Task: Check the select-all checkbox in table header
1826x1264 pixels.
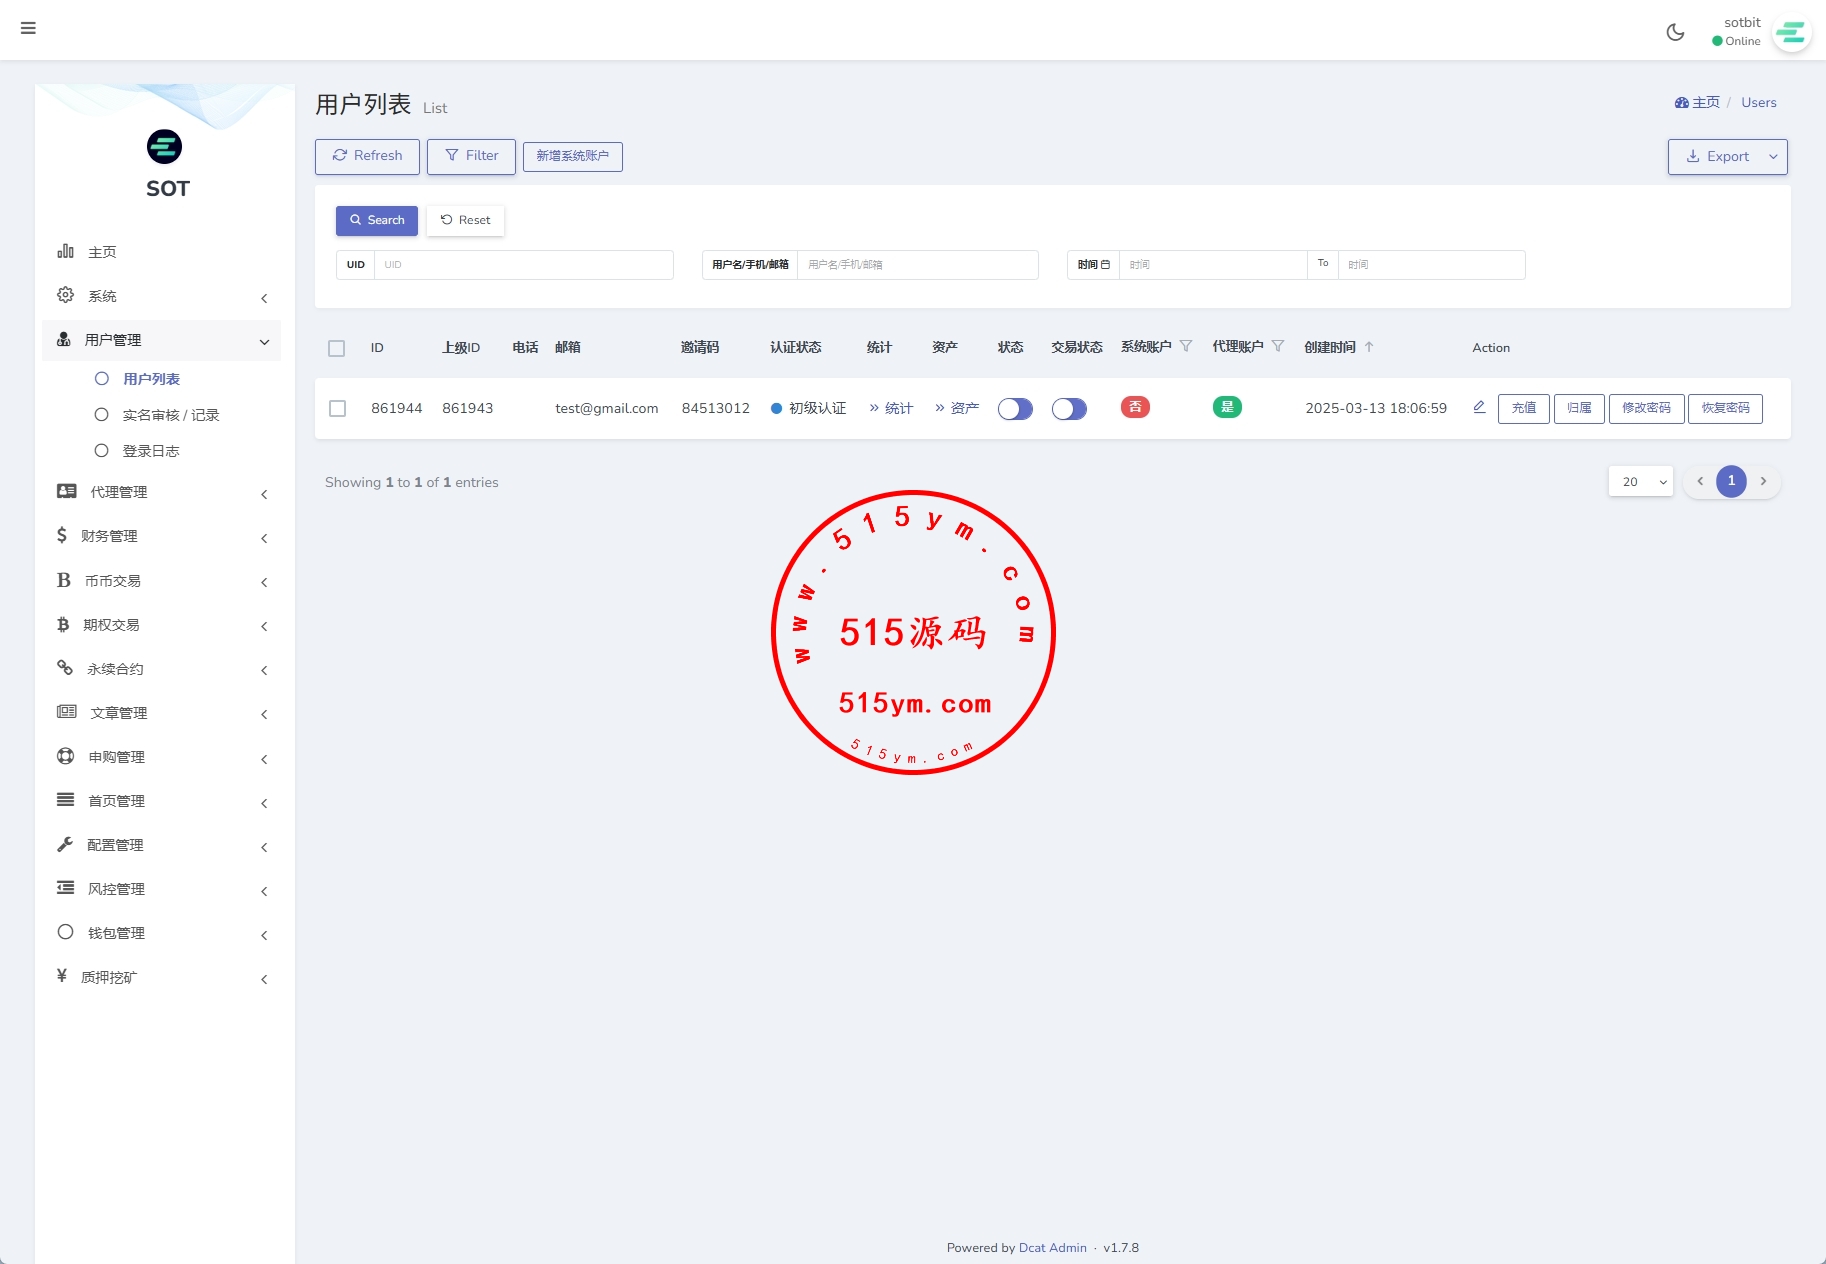Action: click(337, 348)
